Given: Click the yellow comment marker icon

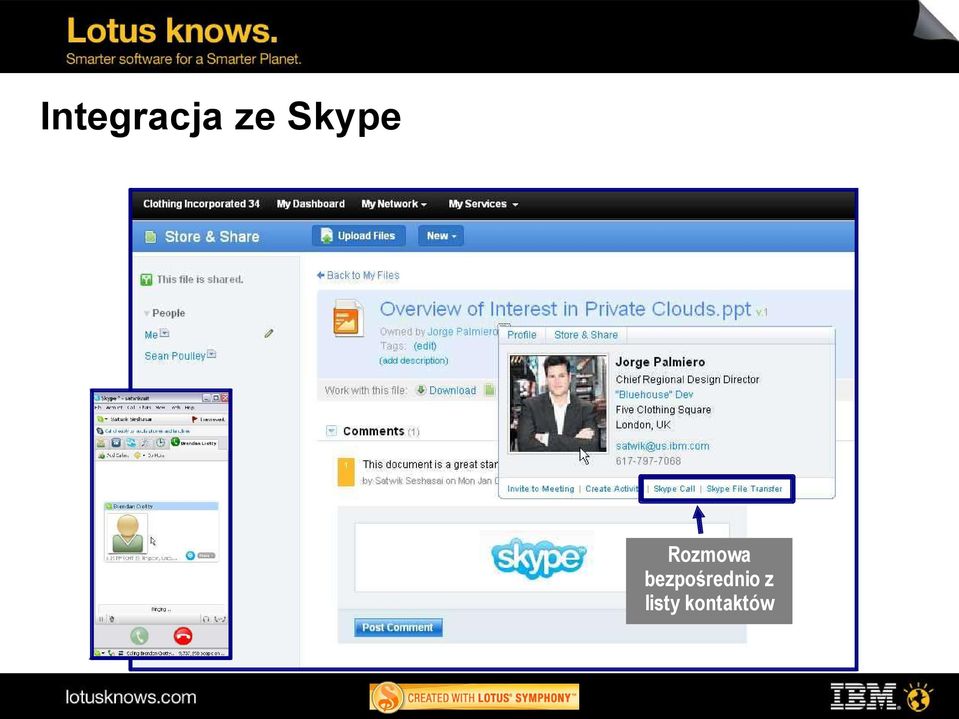Looking at the screenshot, I should 346,471.
